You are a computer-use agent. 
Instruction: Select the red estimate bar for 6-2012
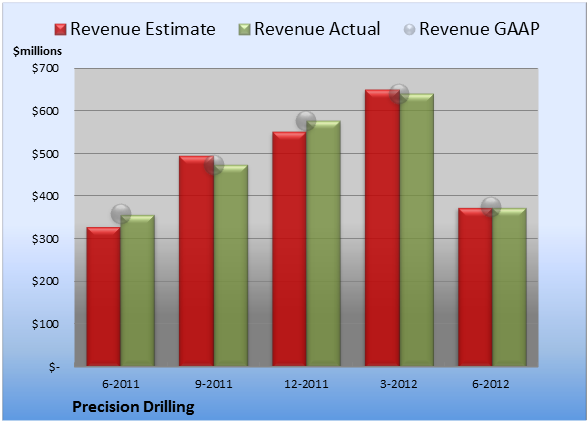(x=475, y=287)
